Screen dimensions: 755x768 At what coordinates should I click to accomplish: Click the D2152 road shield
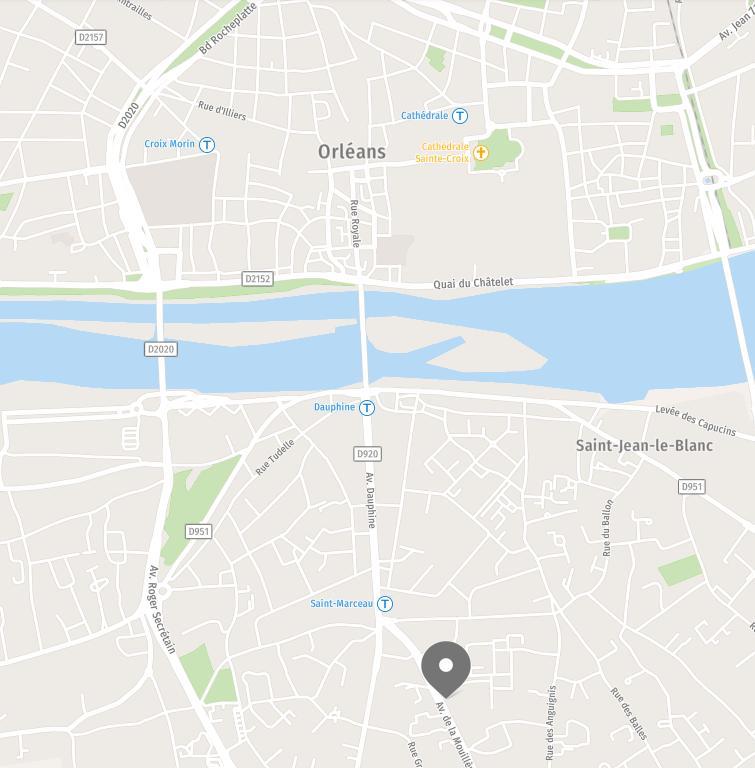coord(258,279)
